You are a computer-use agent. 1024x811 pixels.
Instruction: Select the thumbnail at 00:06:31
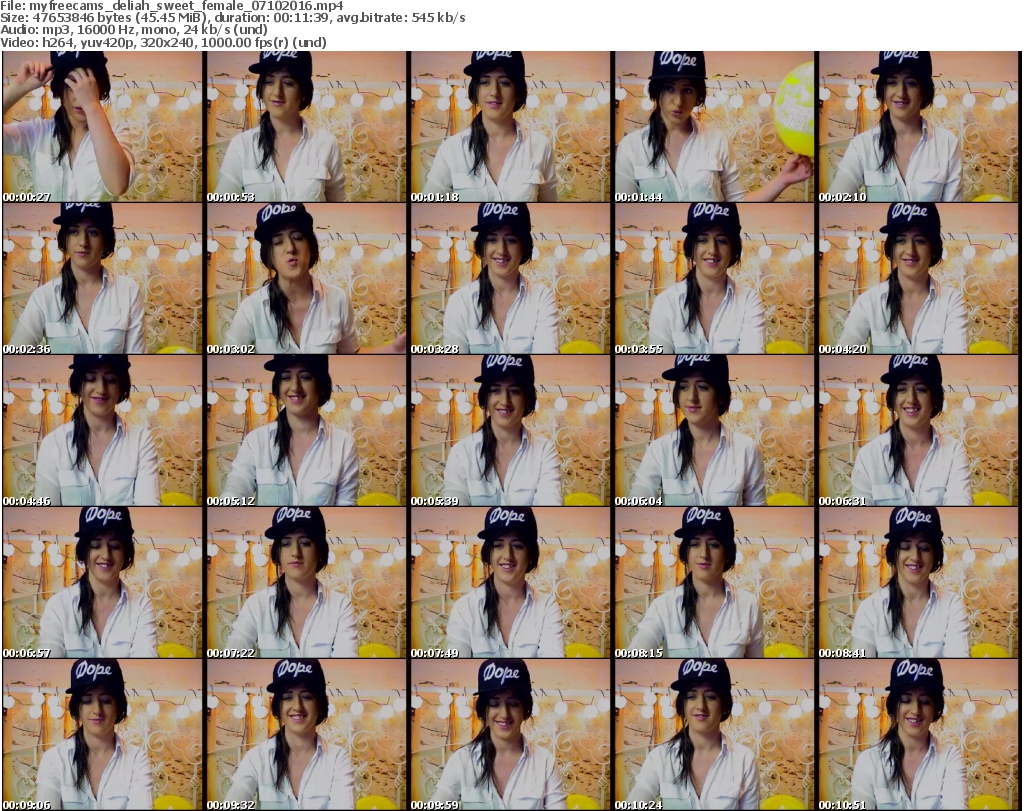click(x=919, y=431)
